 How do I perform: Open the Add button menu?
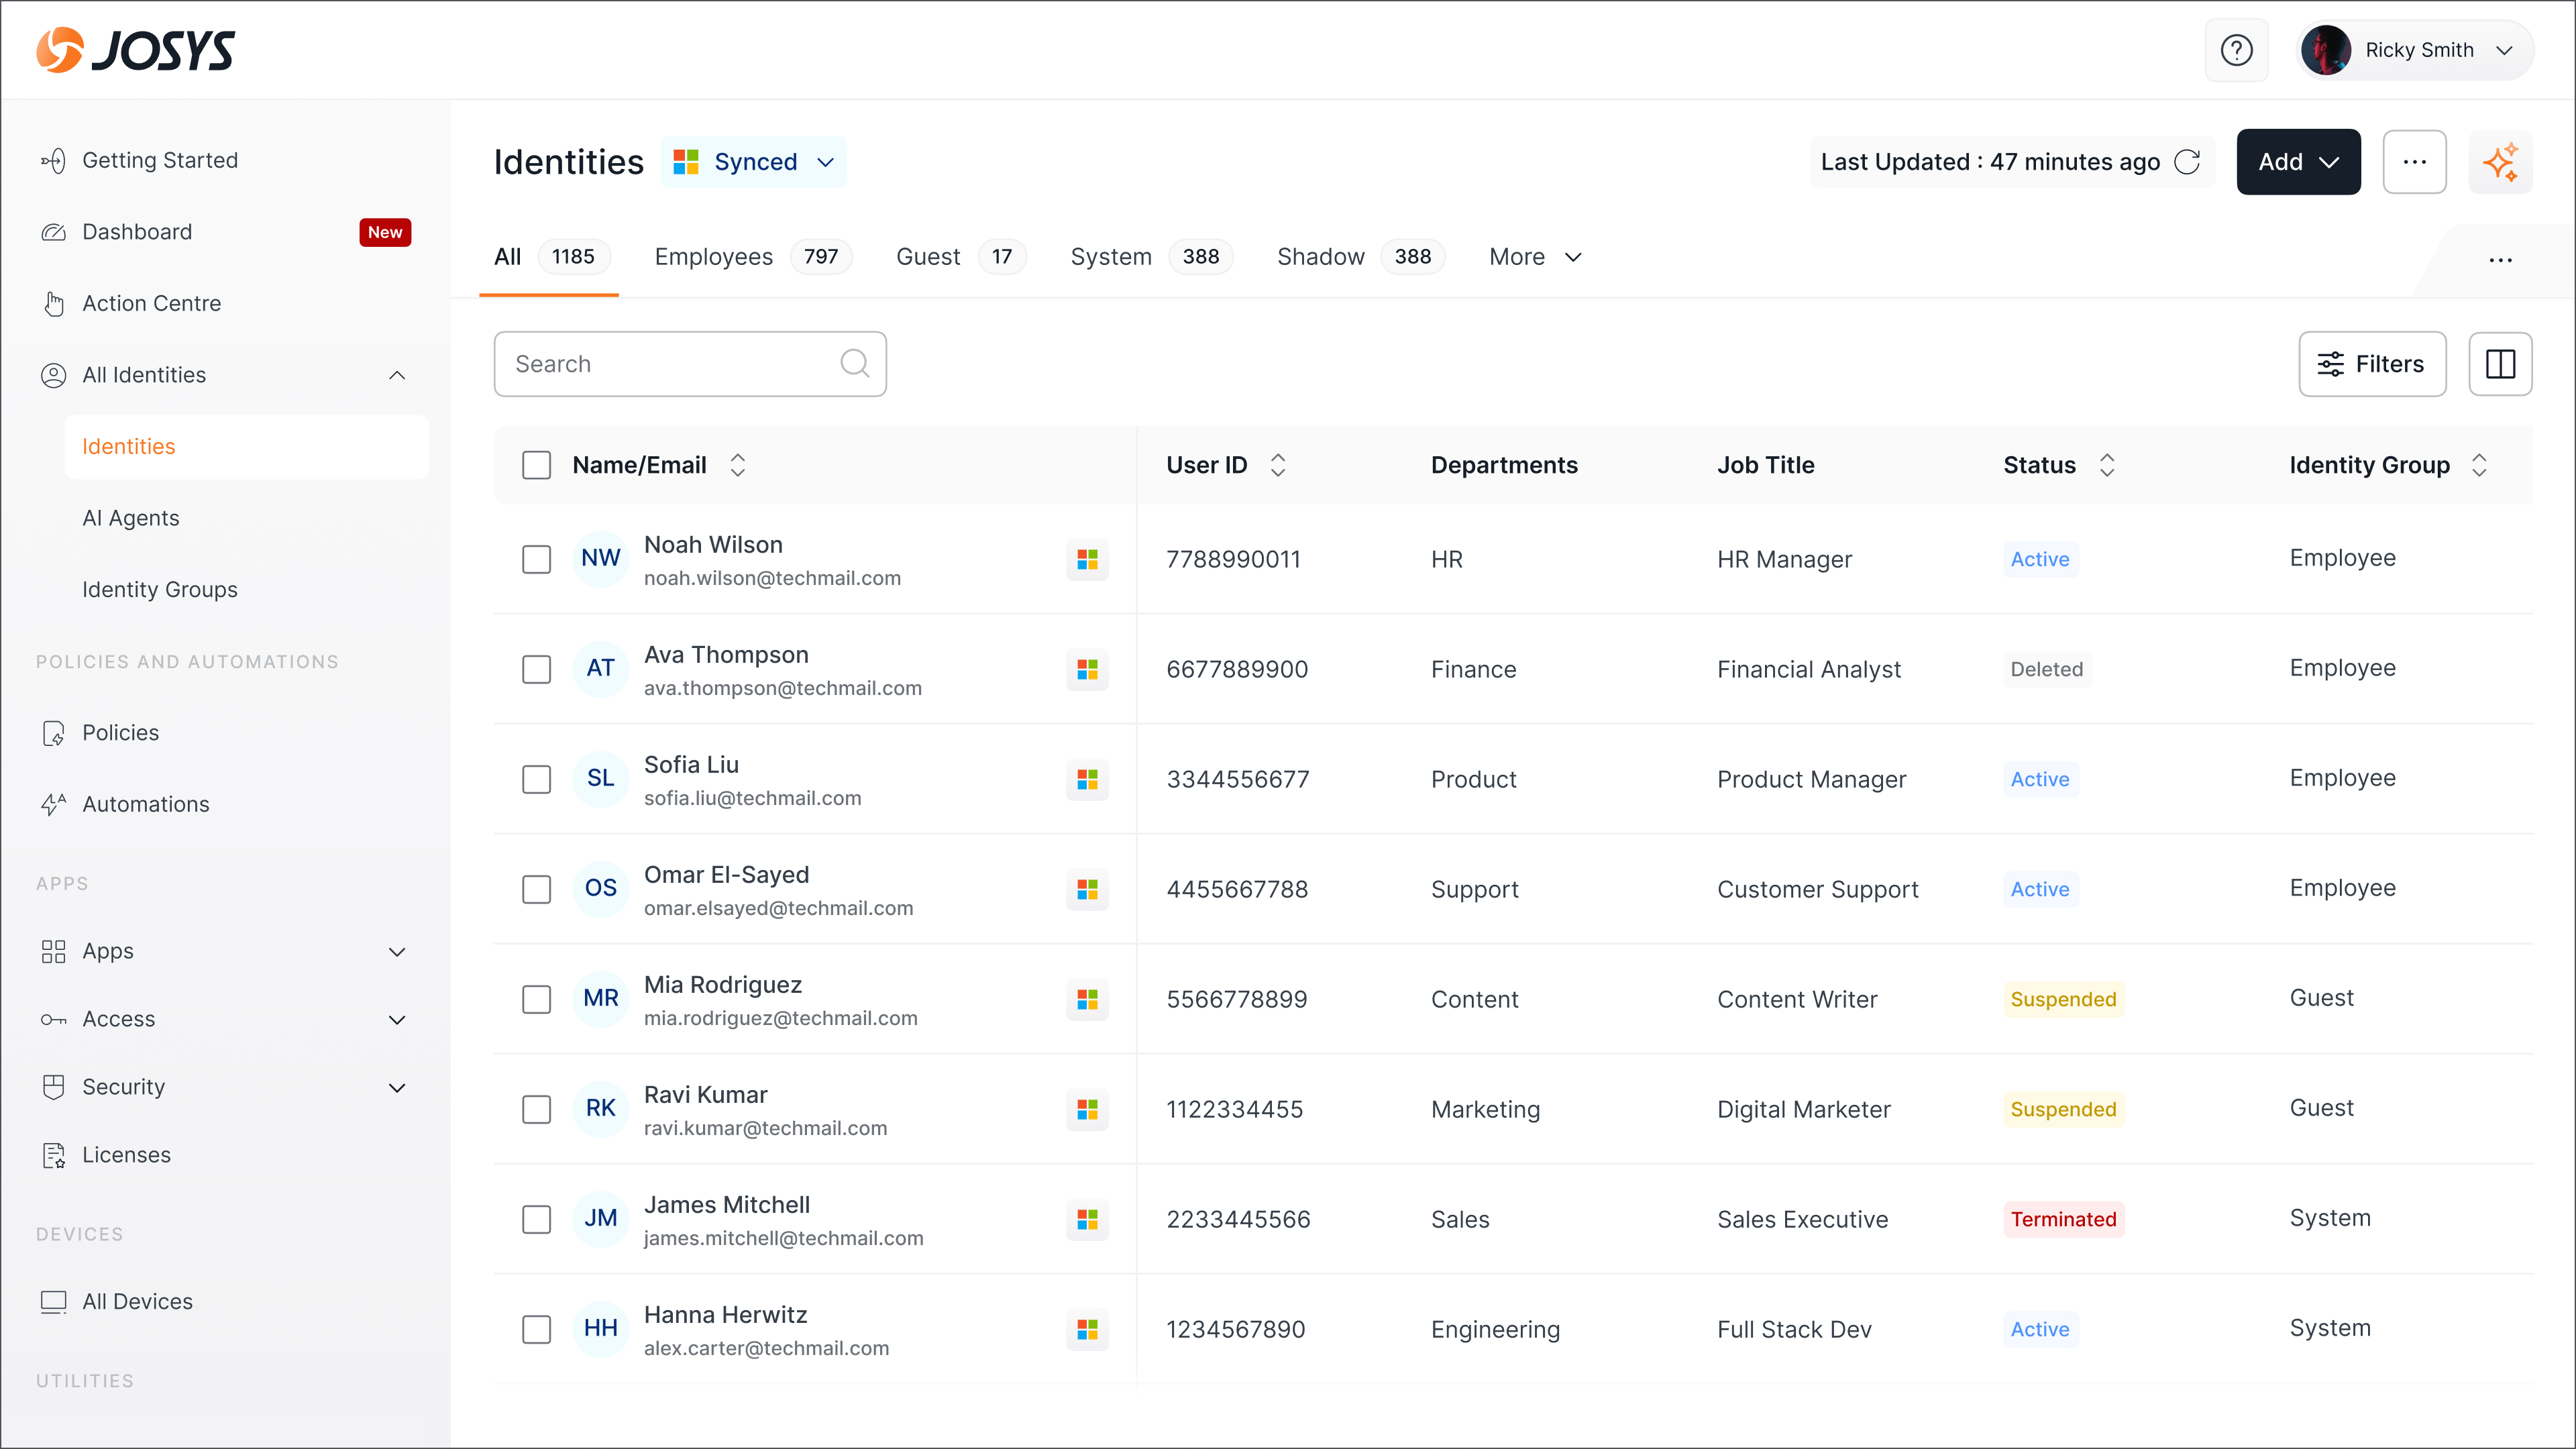[x=2298, y=162]
